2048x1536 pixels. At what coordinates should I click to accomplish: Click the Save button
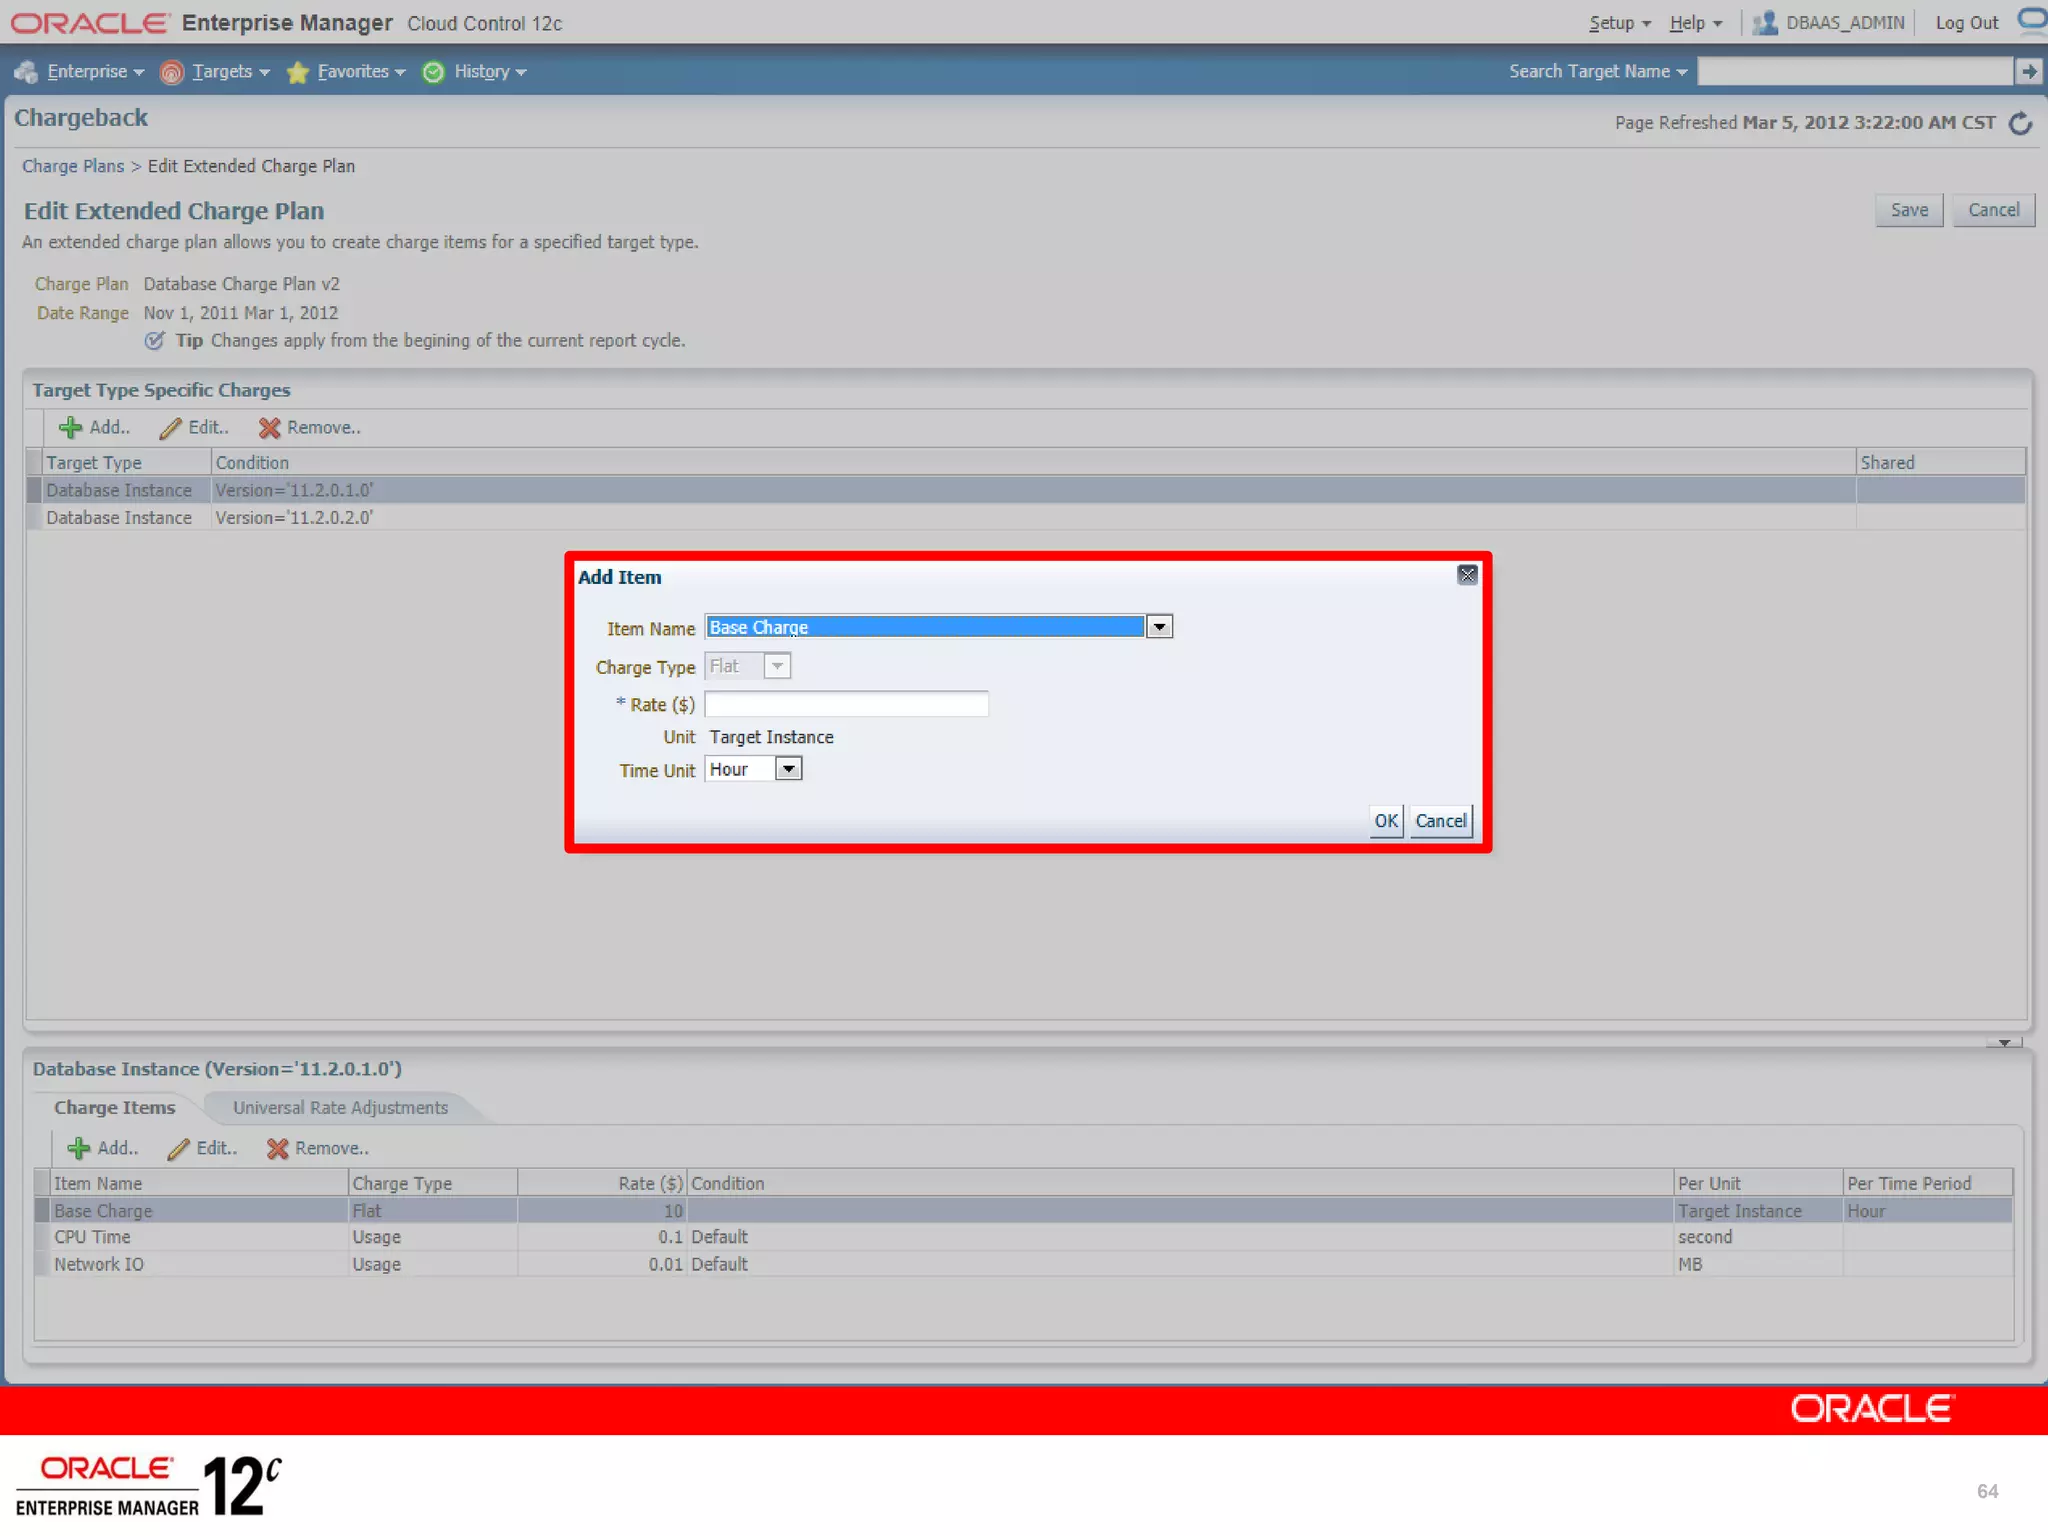pyautogui.click(x=1908, y=210)
